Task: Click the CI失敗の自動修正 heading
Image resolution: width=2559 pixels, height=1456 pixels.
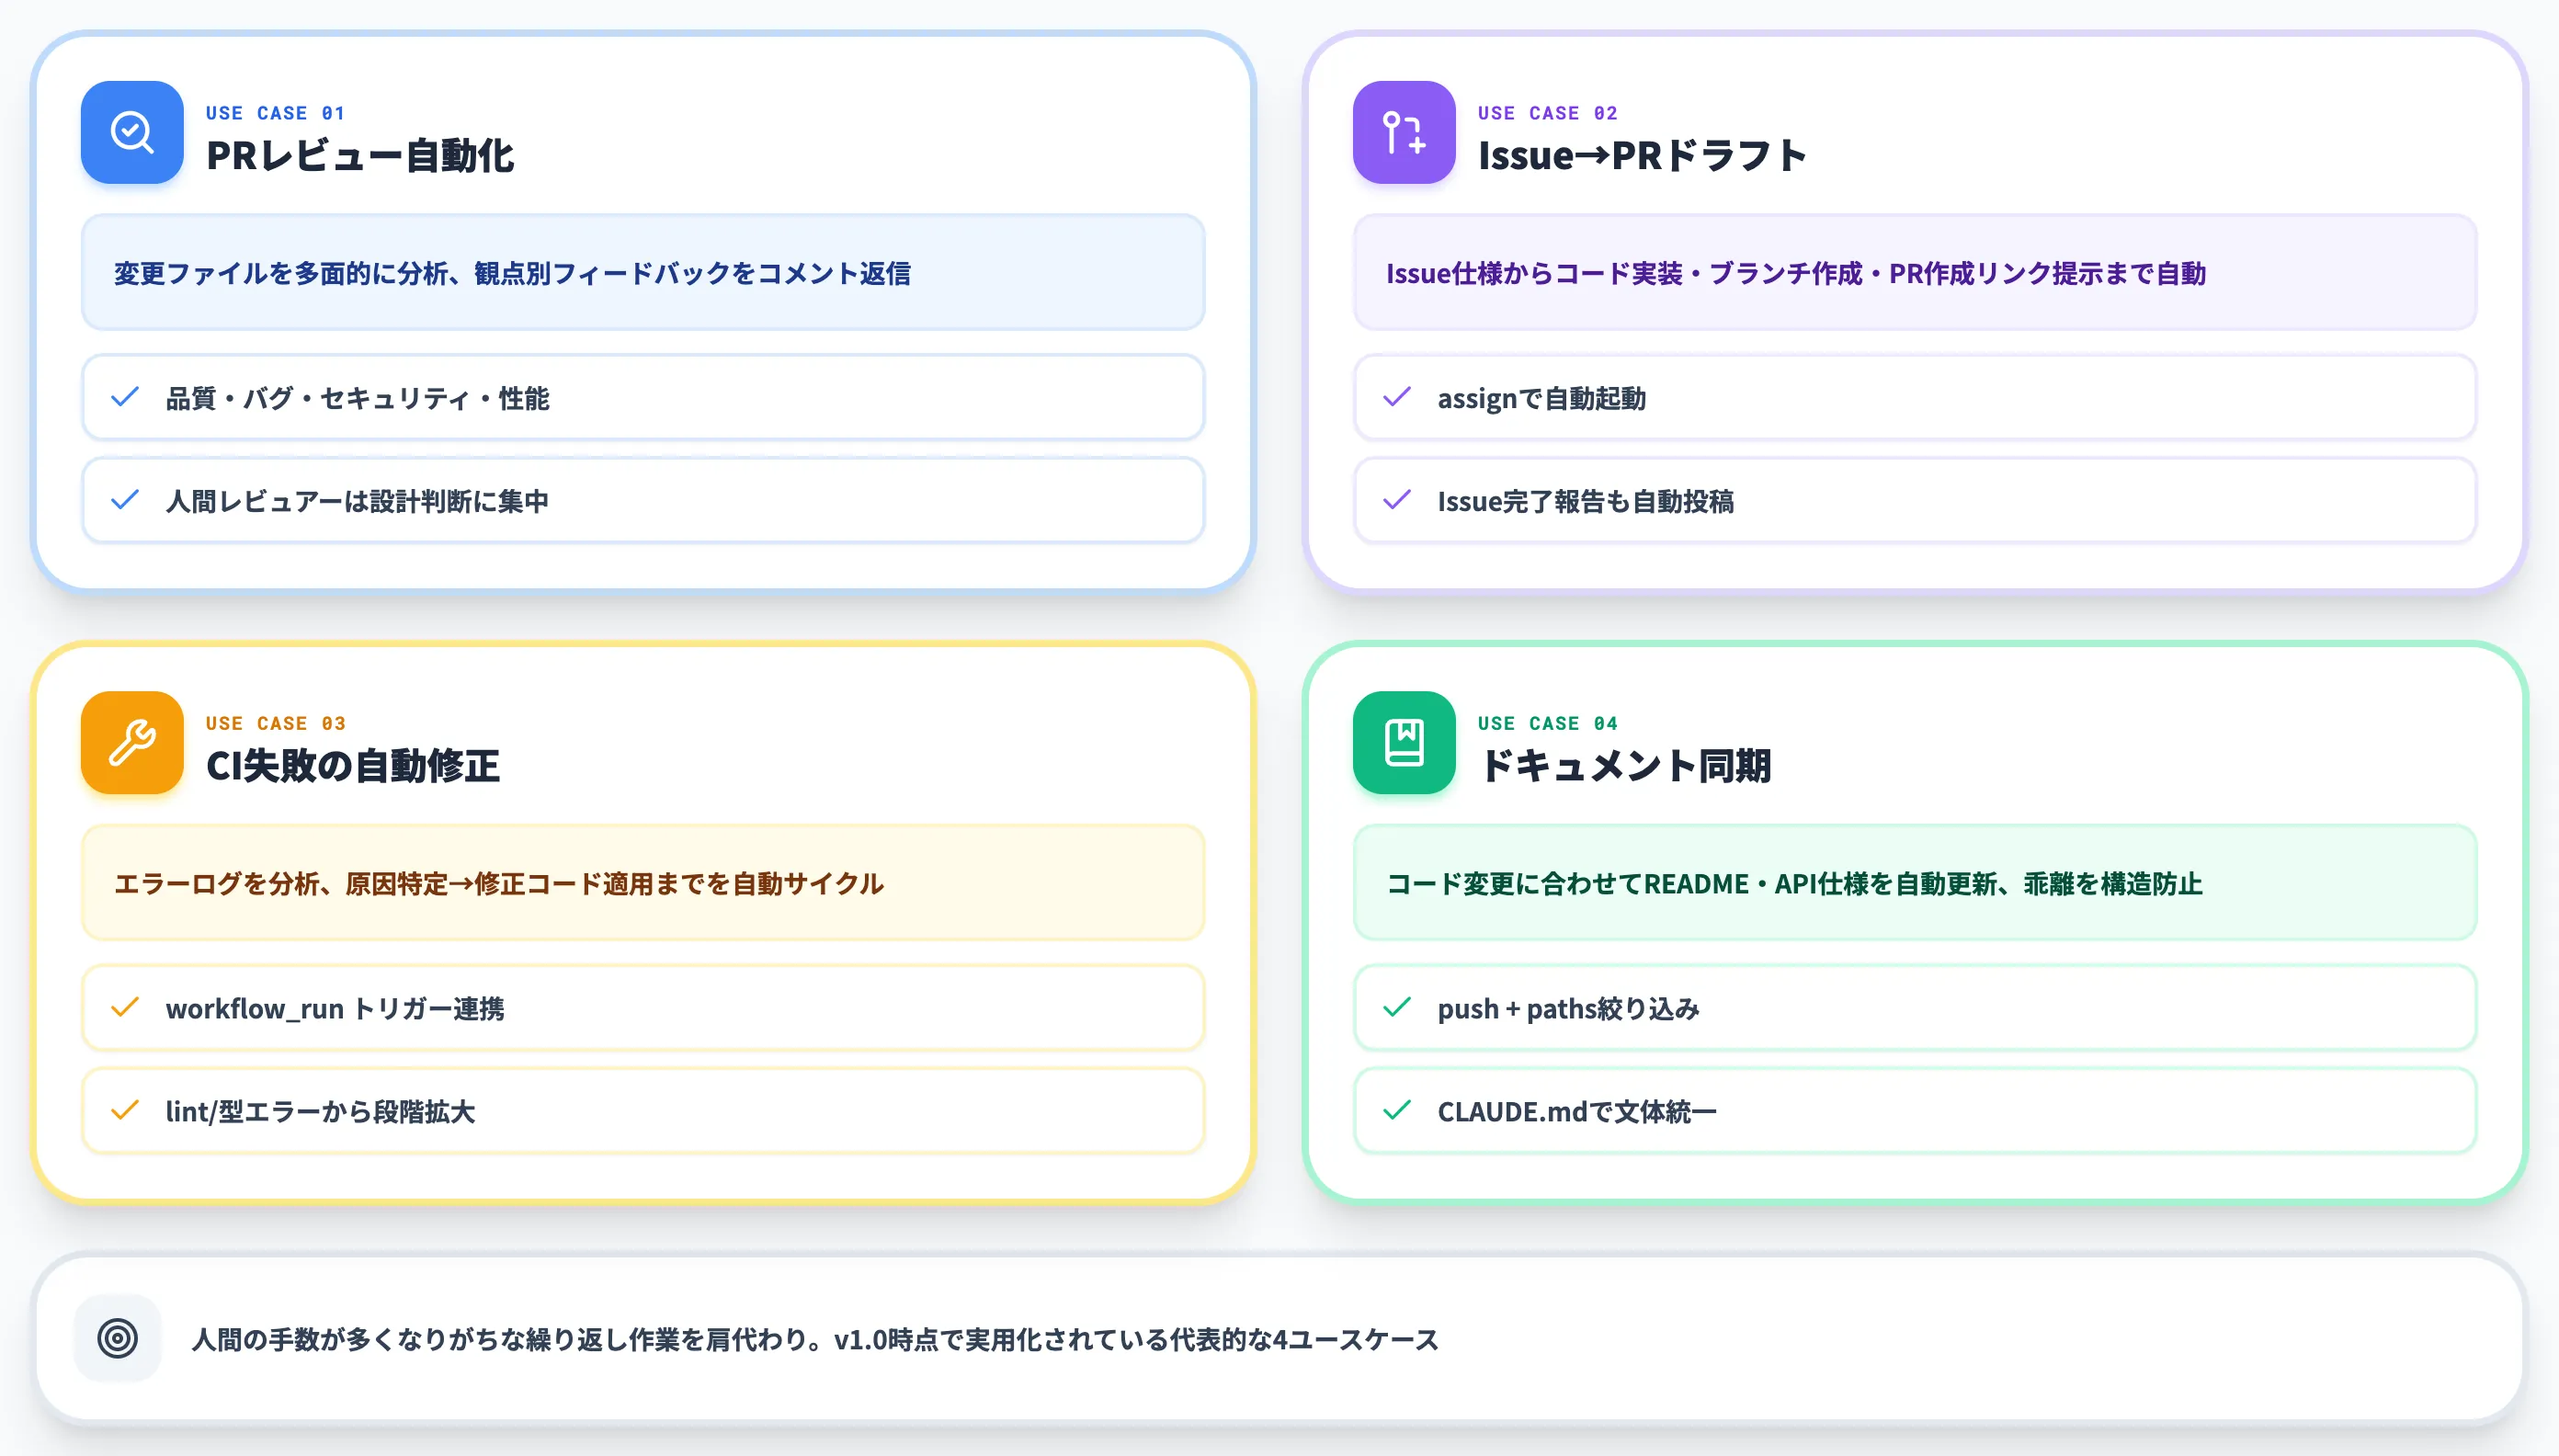Action: click(x=352, y=766)
